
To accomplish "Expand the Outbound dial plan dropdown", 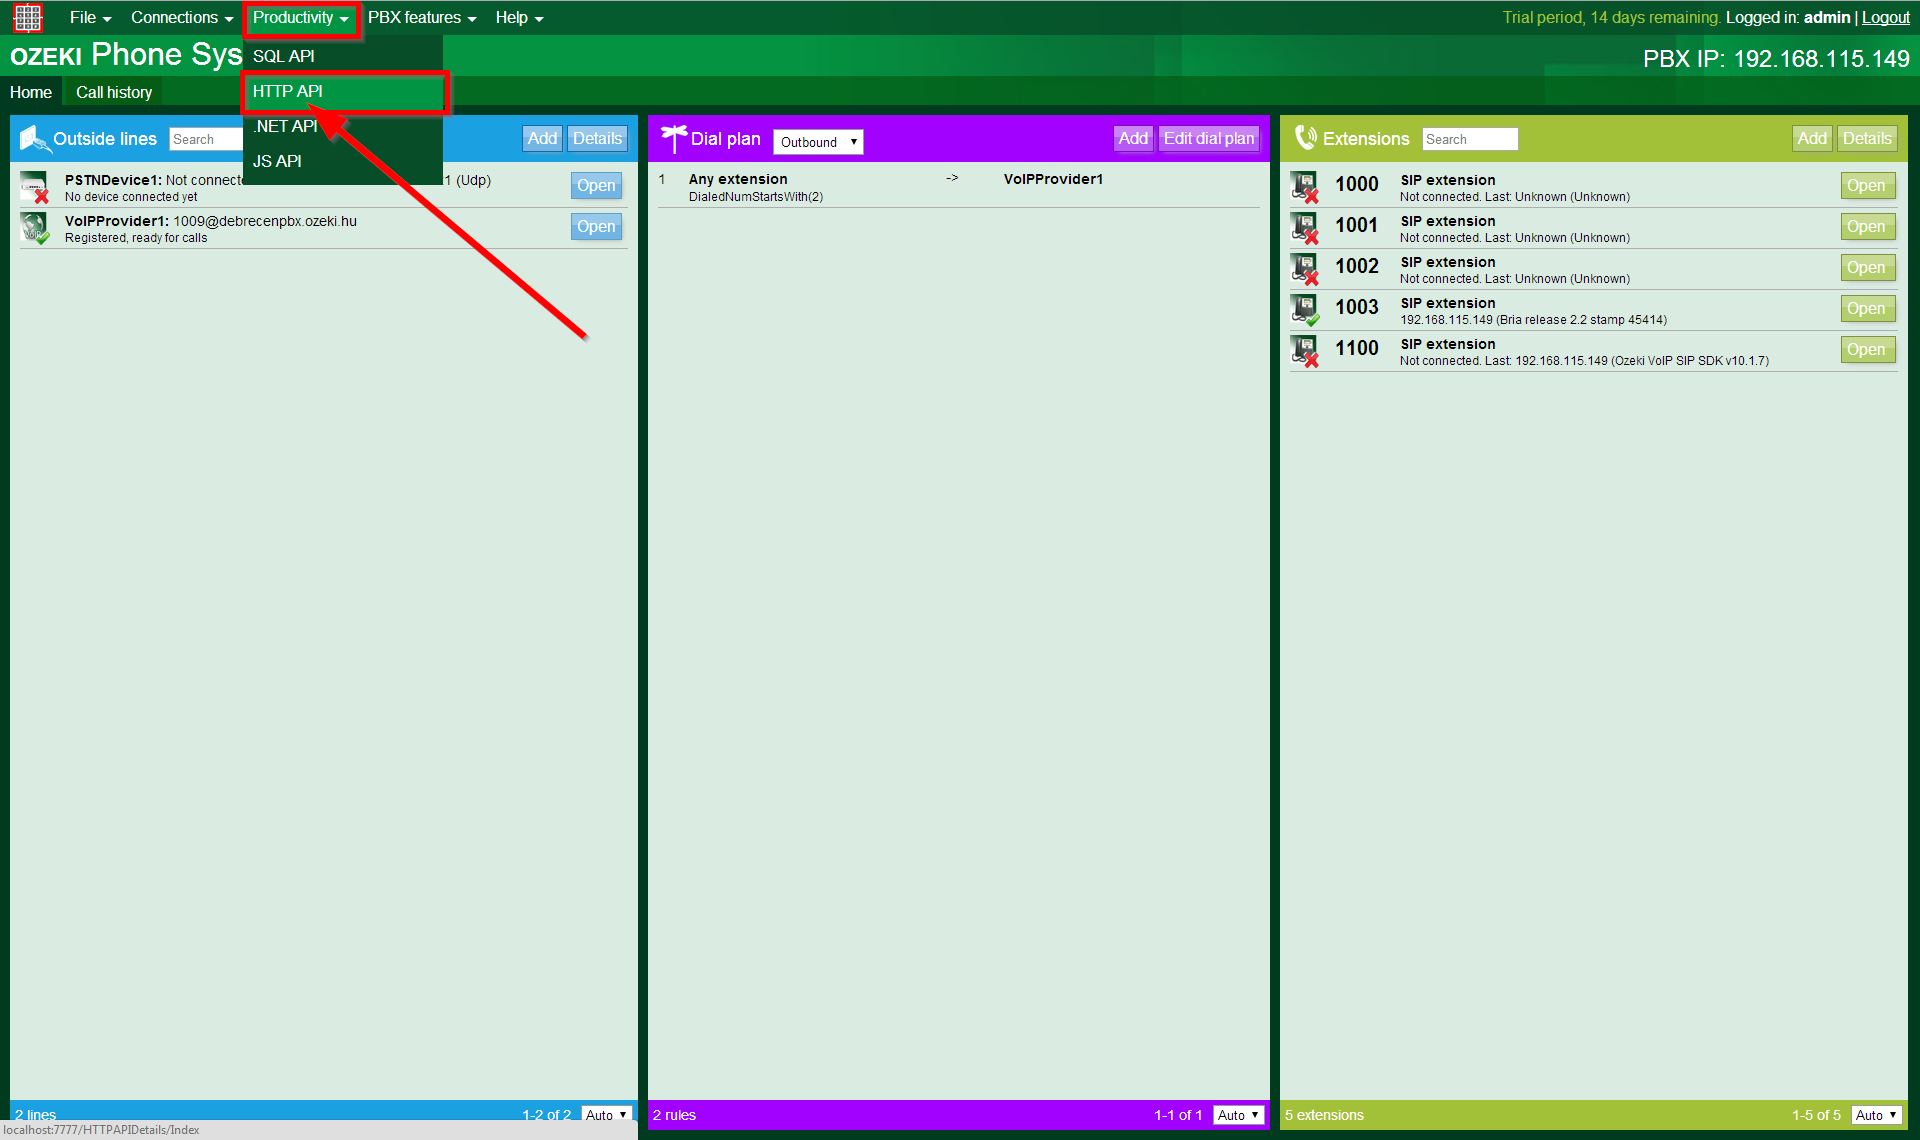I will click(x=818, y=140).
